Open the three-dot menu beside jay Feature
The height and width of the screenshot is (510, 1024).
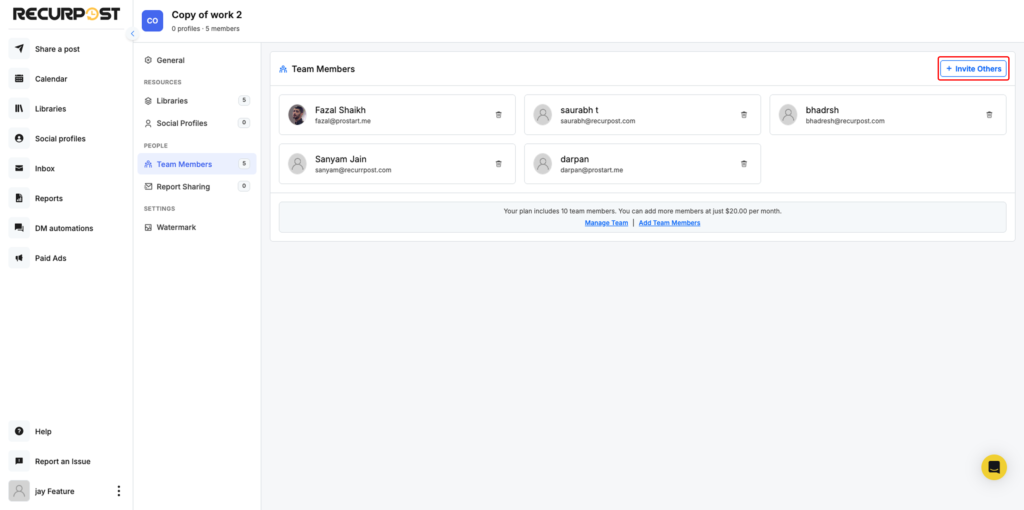(x=118, y=491)
